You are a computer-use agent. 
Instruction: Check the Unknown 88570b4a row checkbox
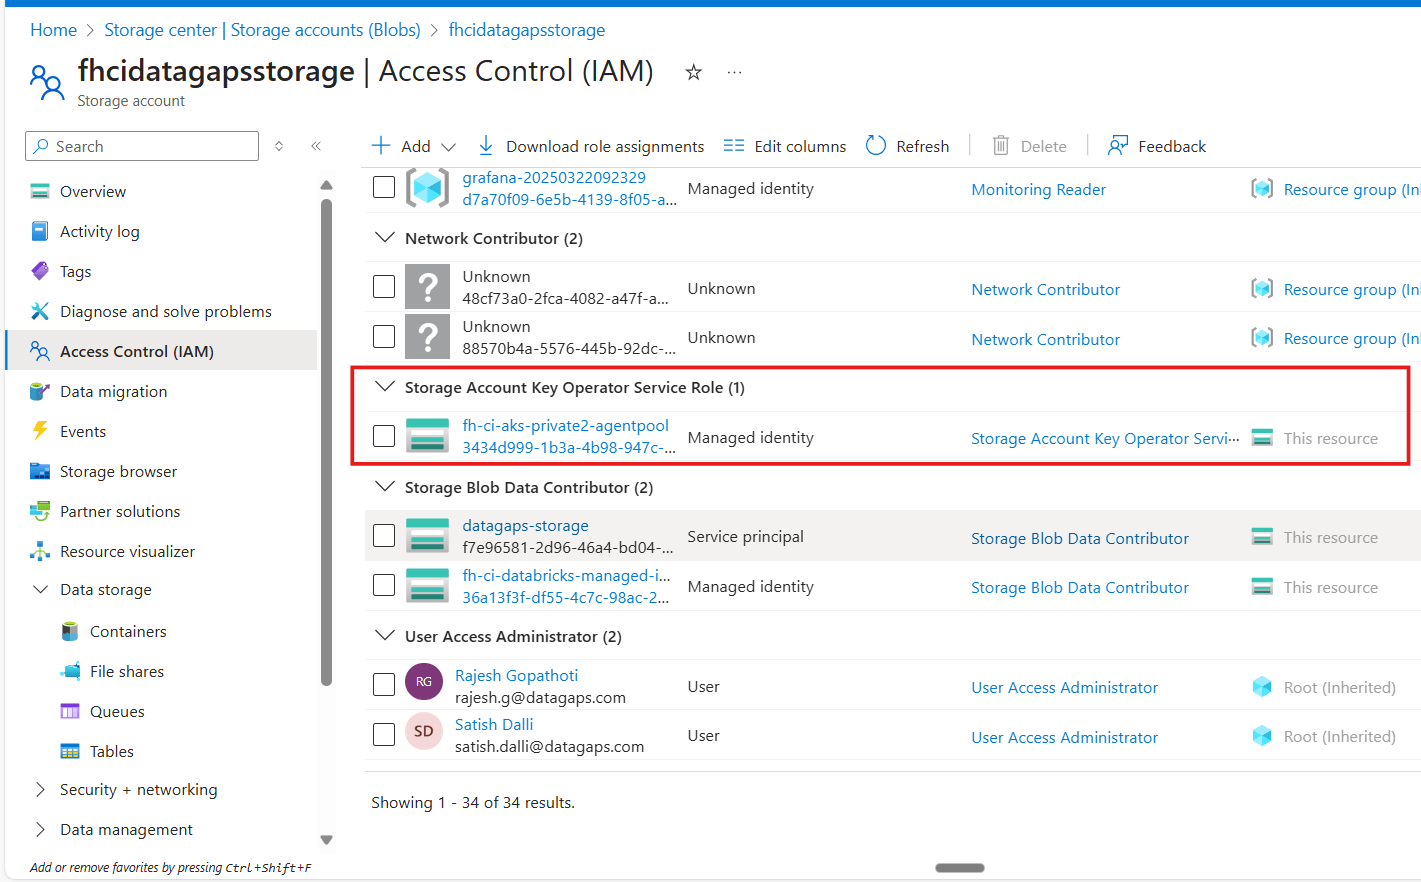click(384, 337)
